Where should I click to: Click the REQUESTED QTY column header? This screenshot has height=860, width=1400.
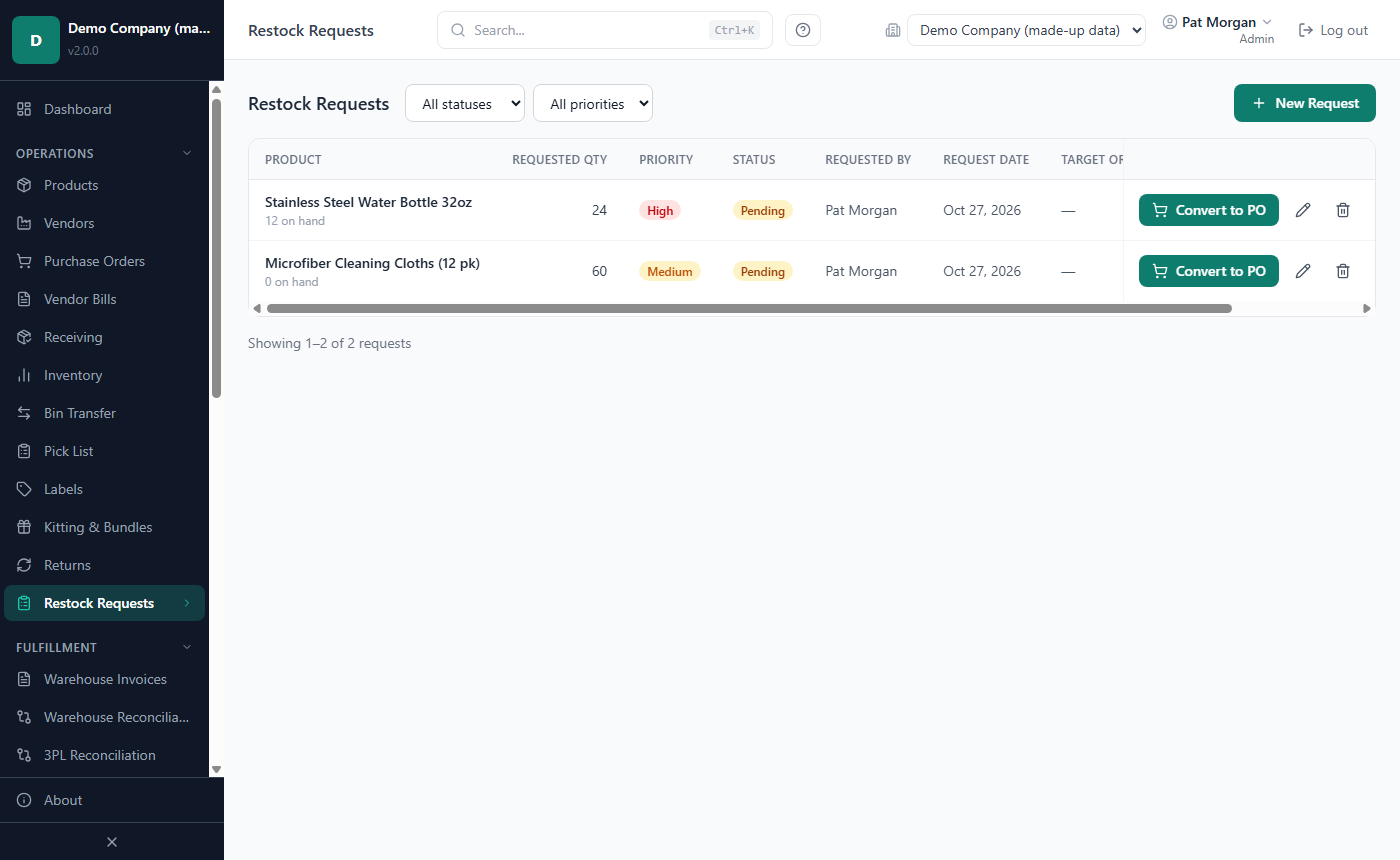click(x=559, y=160)
